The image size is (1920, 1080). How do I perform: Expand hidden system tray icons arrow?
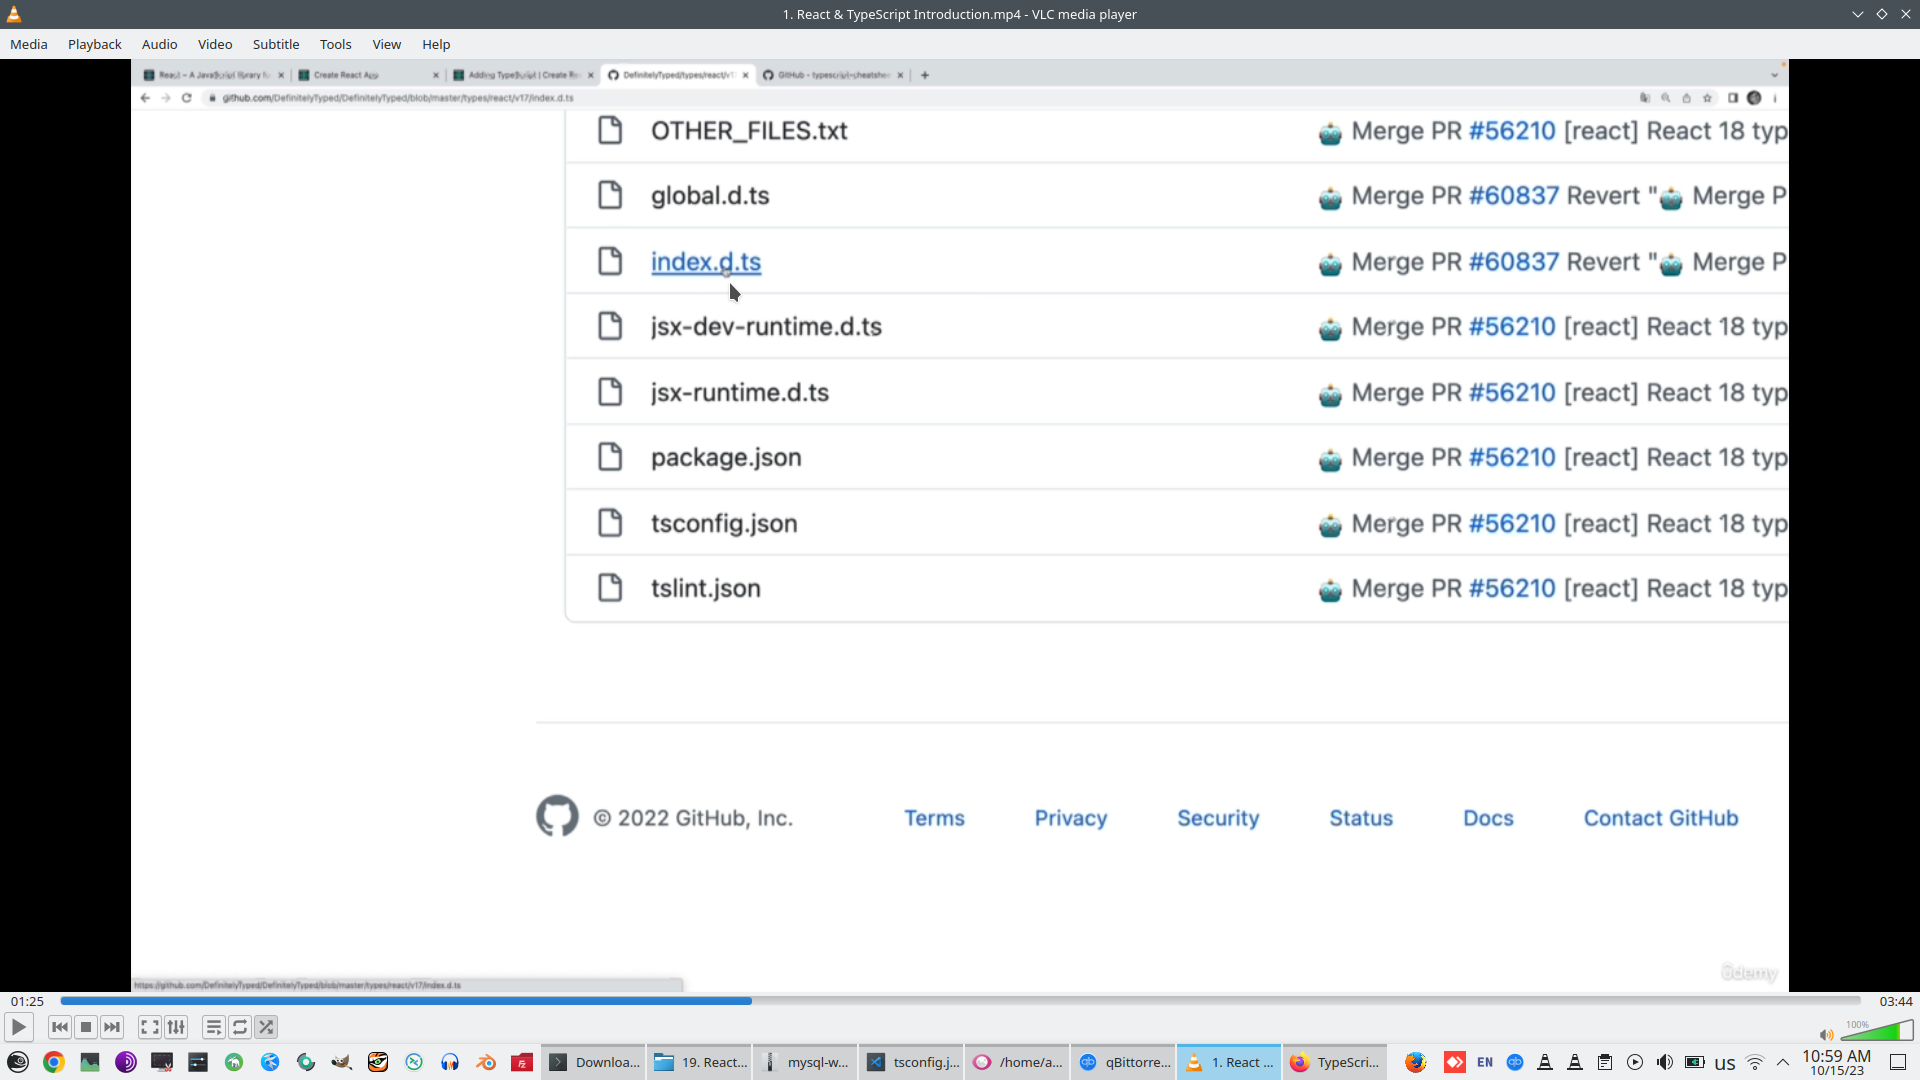point(1782,1062)
